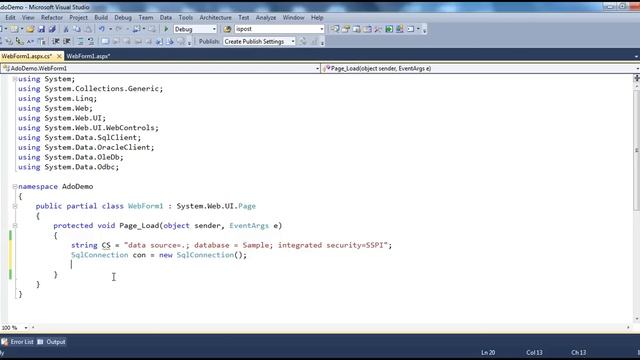Image resolution: width=640 pixels, height=360 pixels.
Task: Open the Refactor menu
Action: [52, 18]
